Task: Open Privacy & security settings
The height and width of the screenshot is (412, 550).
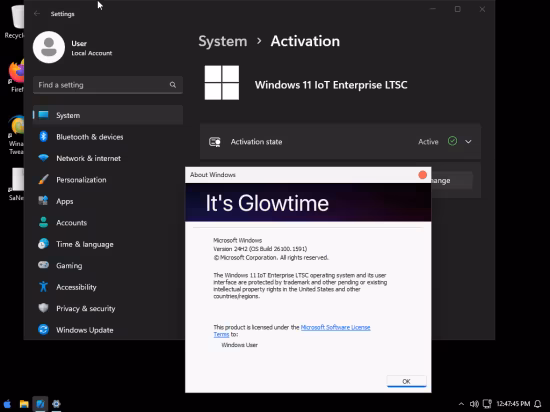Action: pos(108,308)
